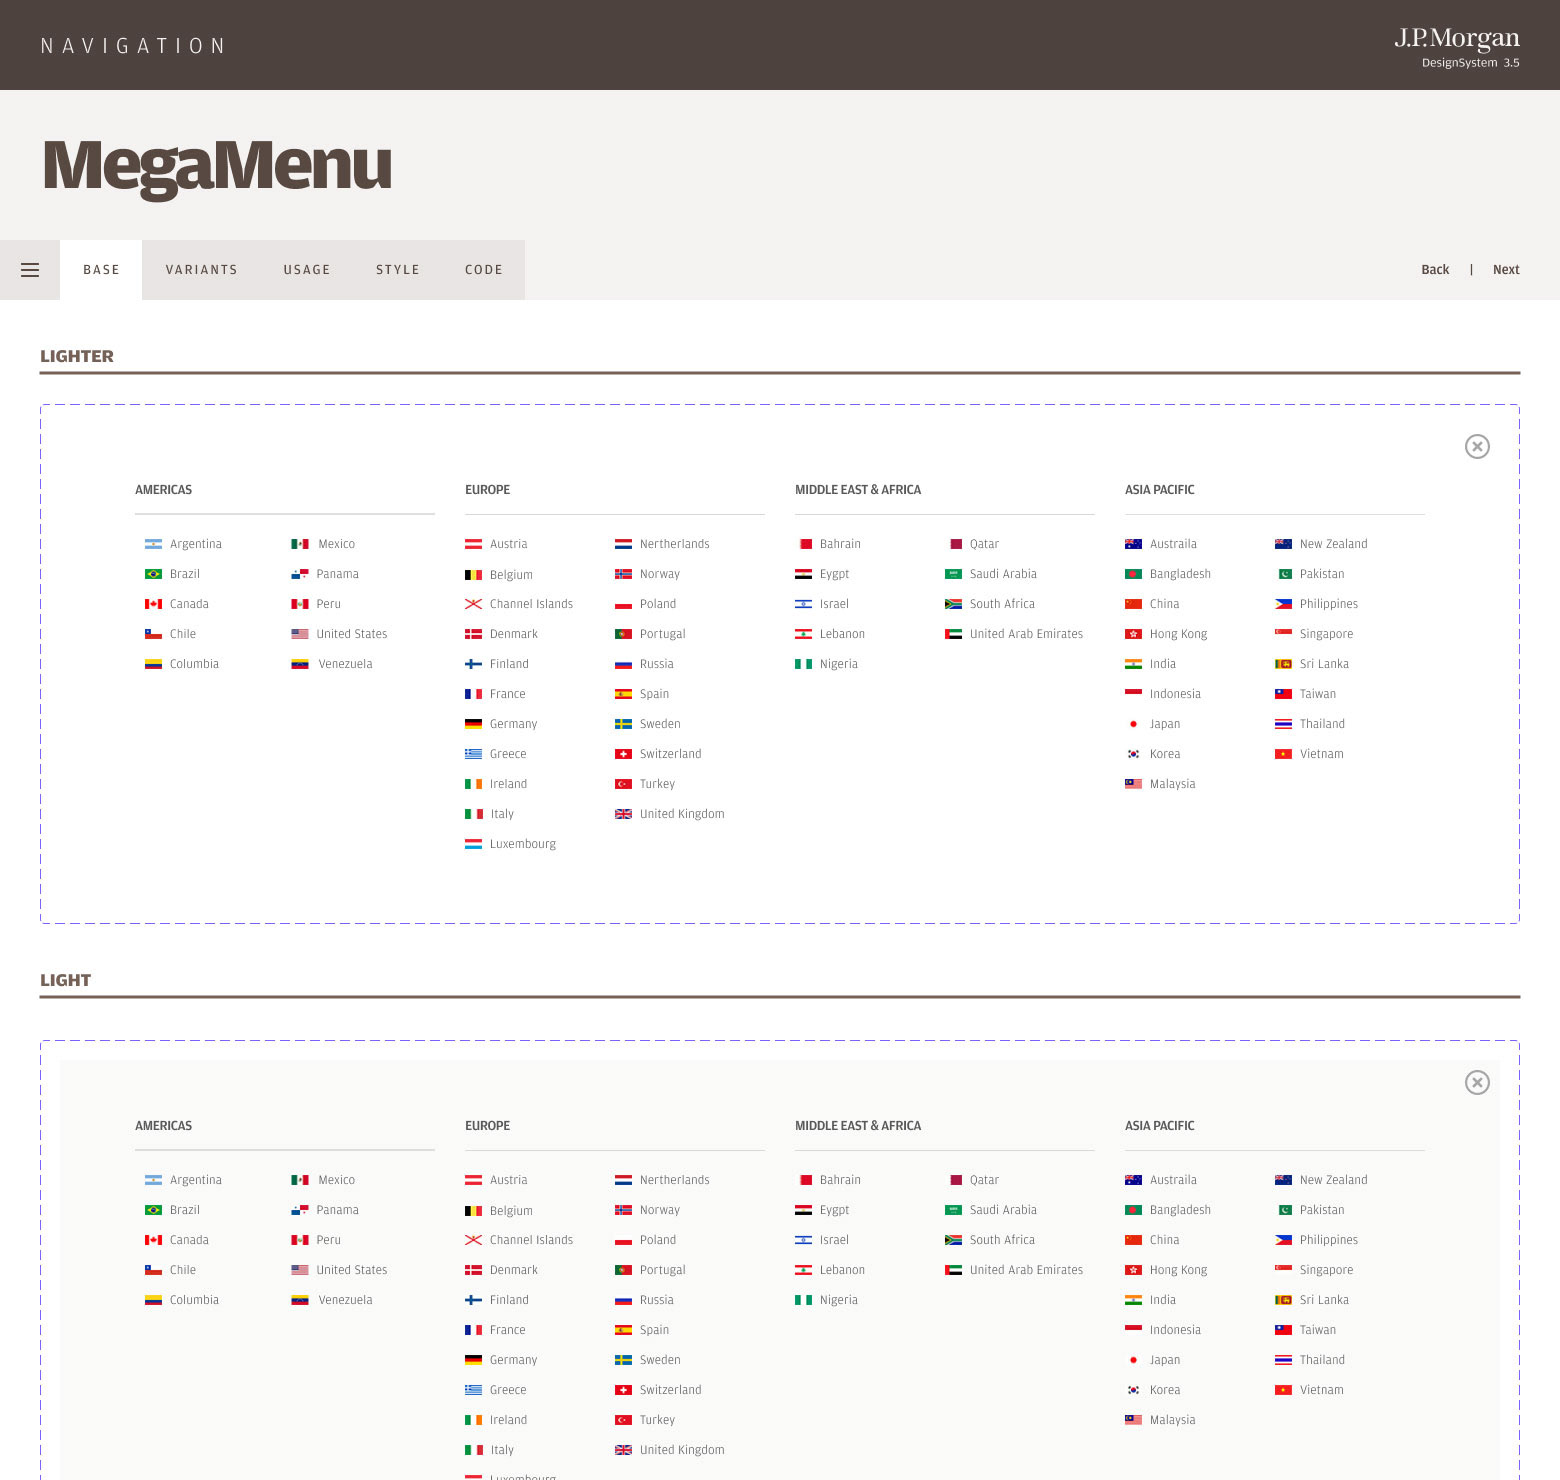Click the NAVIGATION header text
The height and width of the screenshot is (1480, 1560).
point(133,46)
